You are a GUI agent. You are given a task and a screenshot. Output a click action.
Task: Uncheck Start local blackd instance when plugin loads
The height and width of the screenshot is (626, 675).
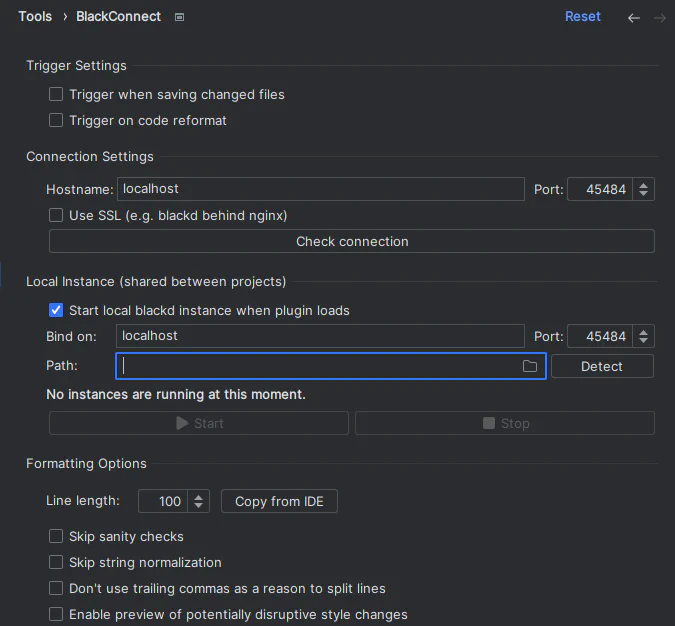(56, 310)
